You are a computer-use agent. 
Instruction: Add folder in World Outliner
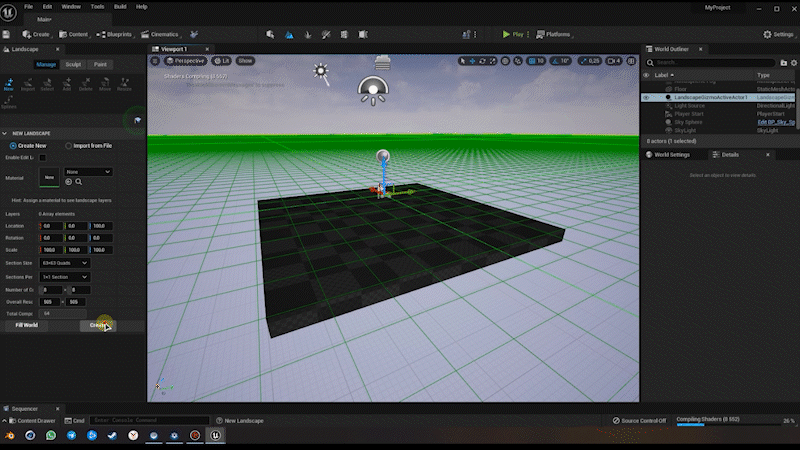784,63
